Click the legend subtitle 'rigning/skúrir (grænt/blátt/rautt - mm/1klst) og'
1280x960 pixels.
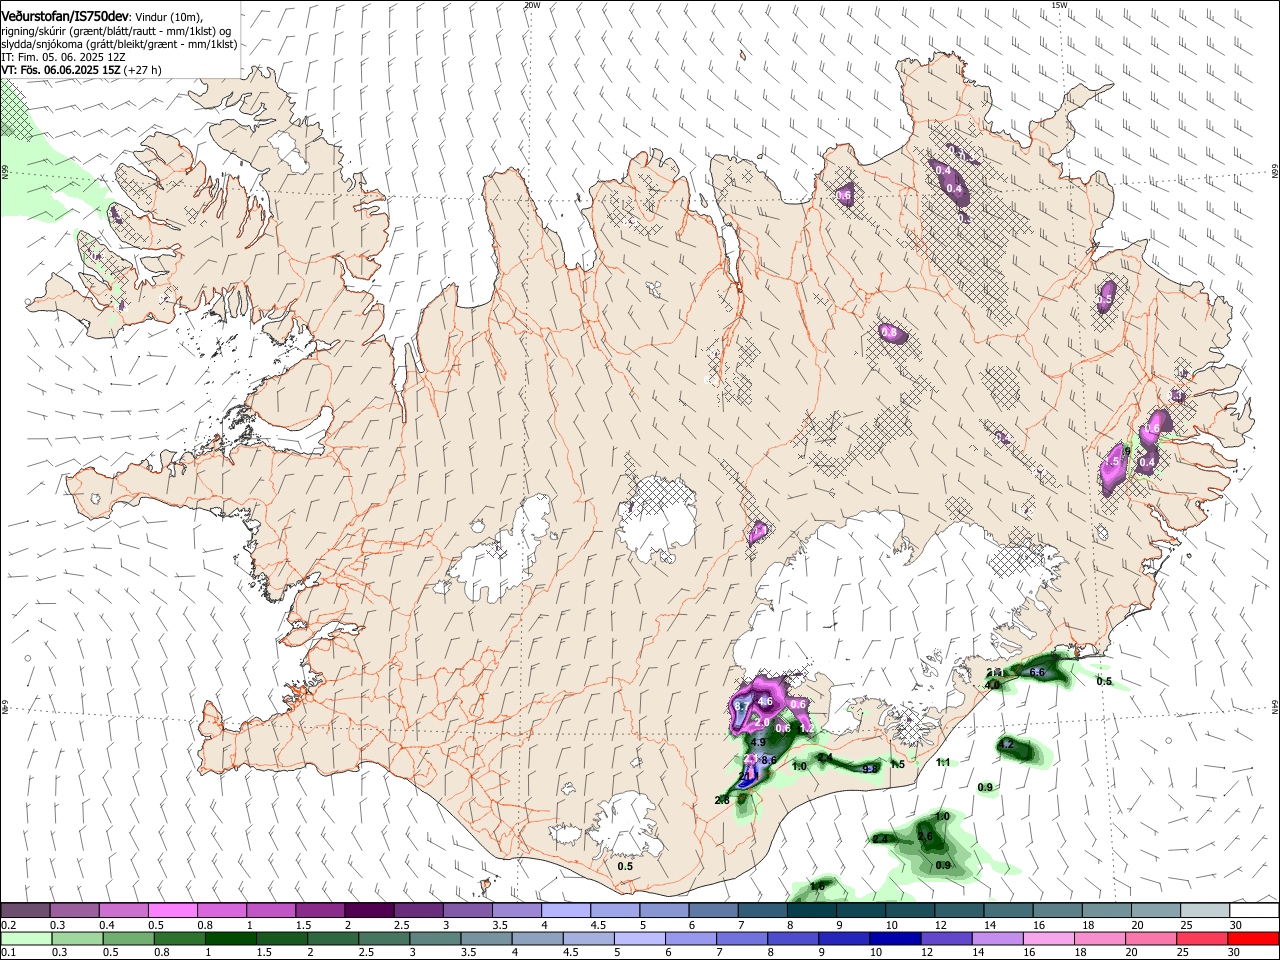[116, 30]
